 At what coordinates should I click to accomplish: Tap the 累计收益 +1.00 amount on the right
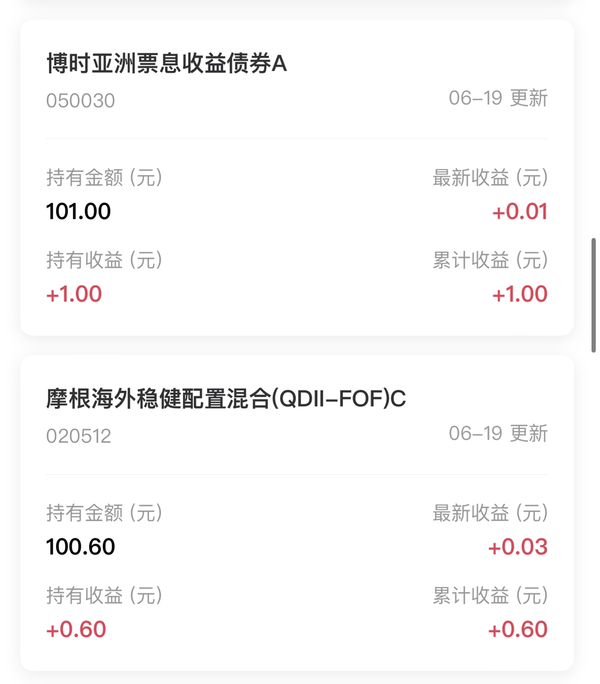pyautogui.click(x=520, y=294)
